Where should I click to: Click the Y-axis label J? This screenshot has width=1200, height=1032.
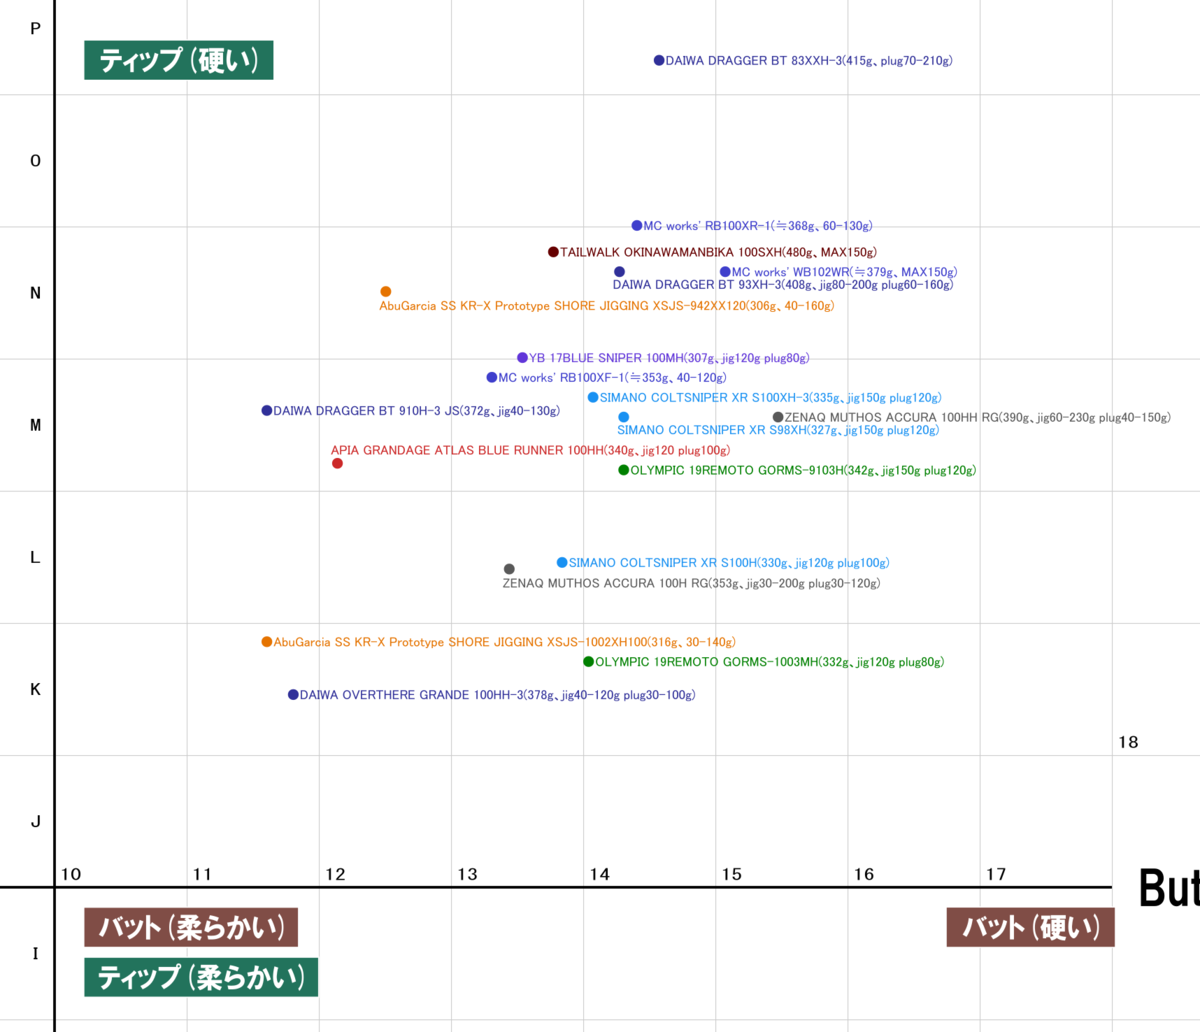pyautogui.click(x=36, y=821)
